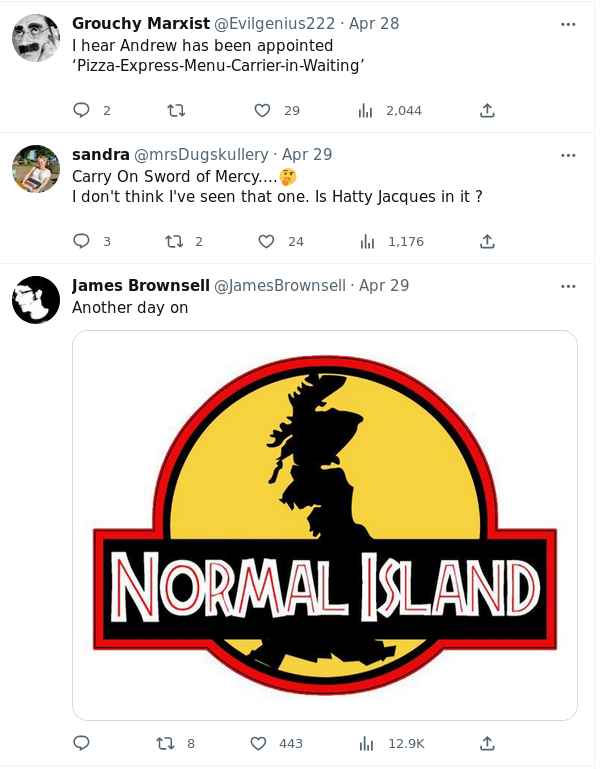Image resolution: width=600 pixels, height=769 pixels.
Task: View analytics on Grouchy Marxist's tweet
Action: [366, 110]
